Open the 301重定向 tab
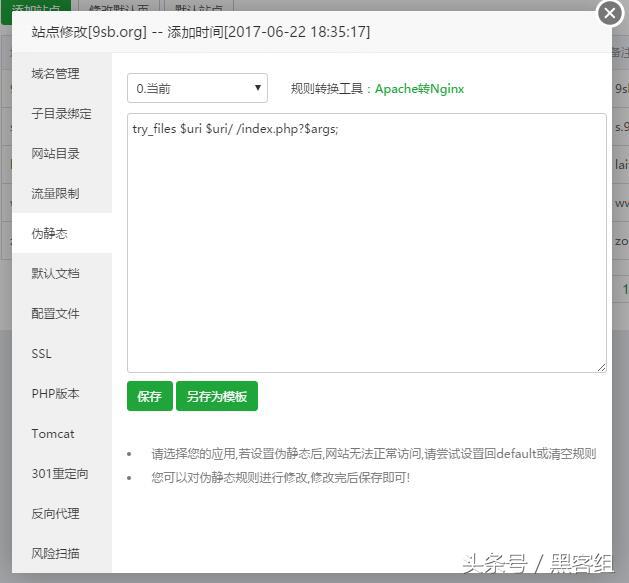The image size is (629, 583). (x=62, y=473)
